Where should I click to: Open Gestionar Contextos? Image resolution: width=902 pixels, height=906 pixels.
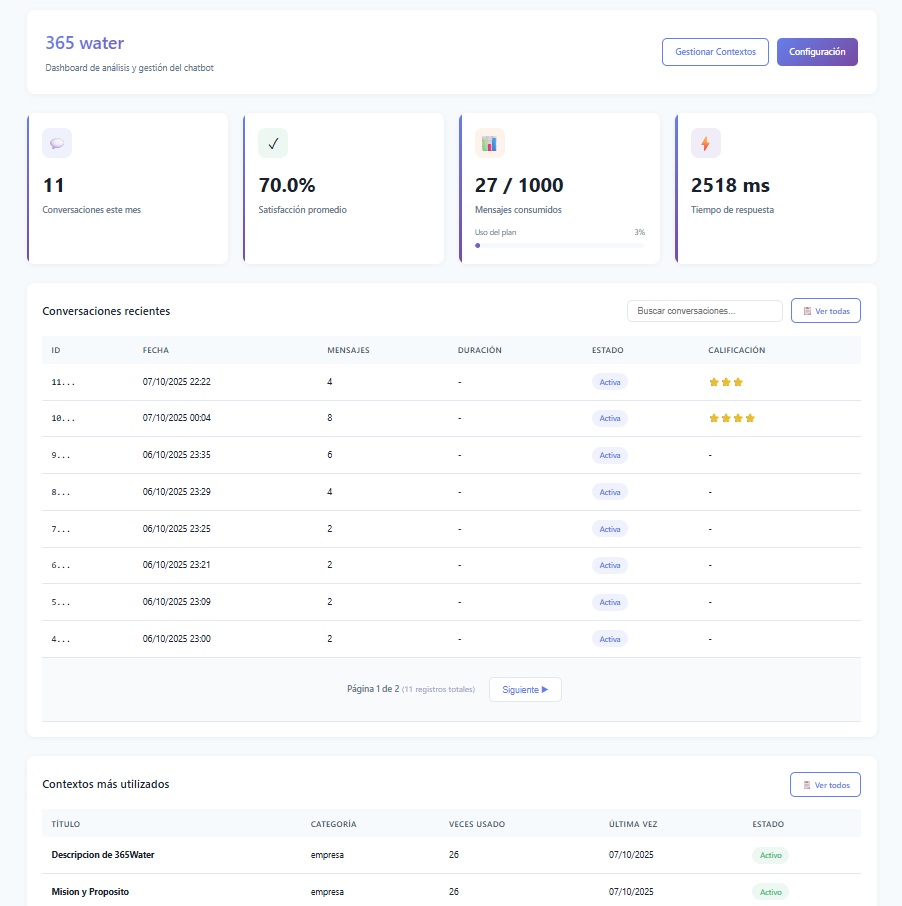[x=715, y=52]
